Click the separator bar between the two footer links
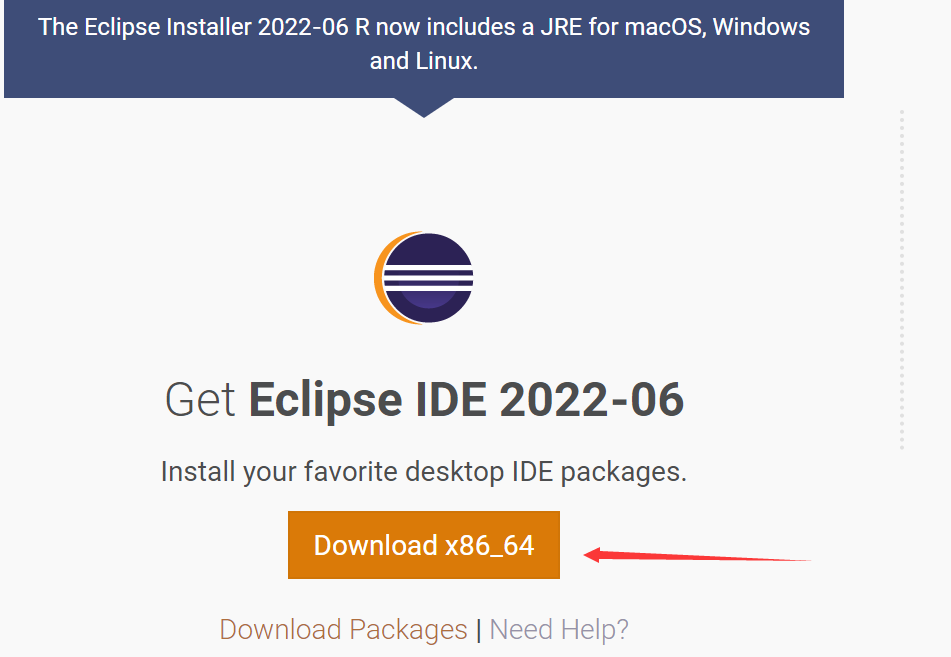The image size is (951, 657). (477, 630)
